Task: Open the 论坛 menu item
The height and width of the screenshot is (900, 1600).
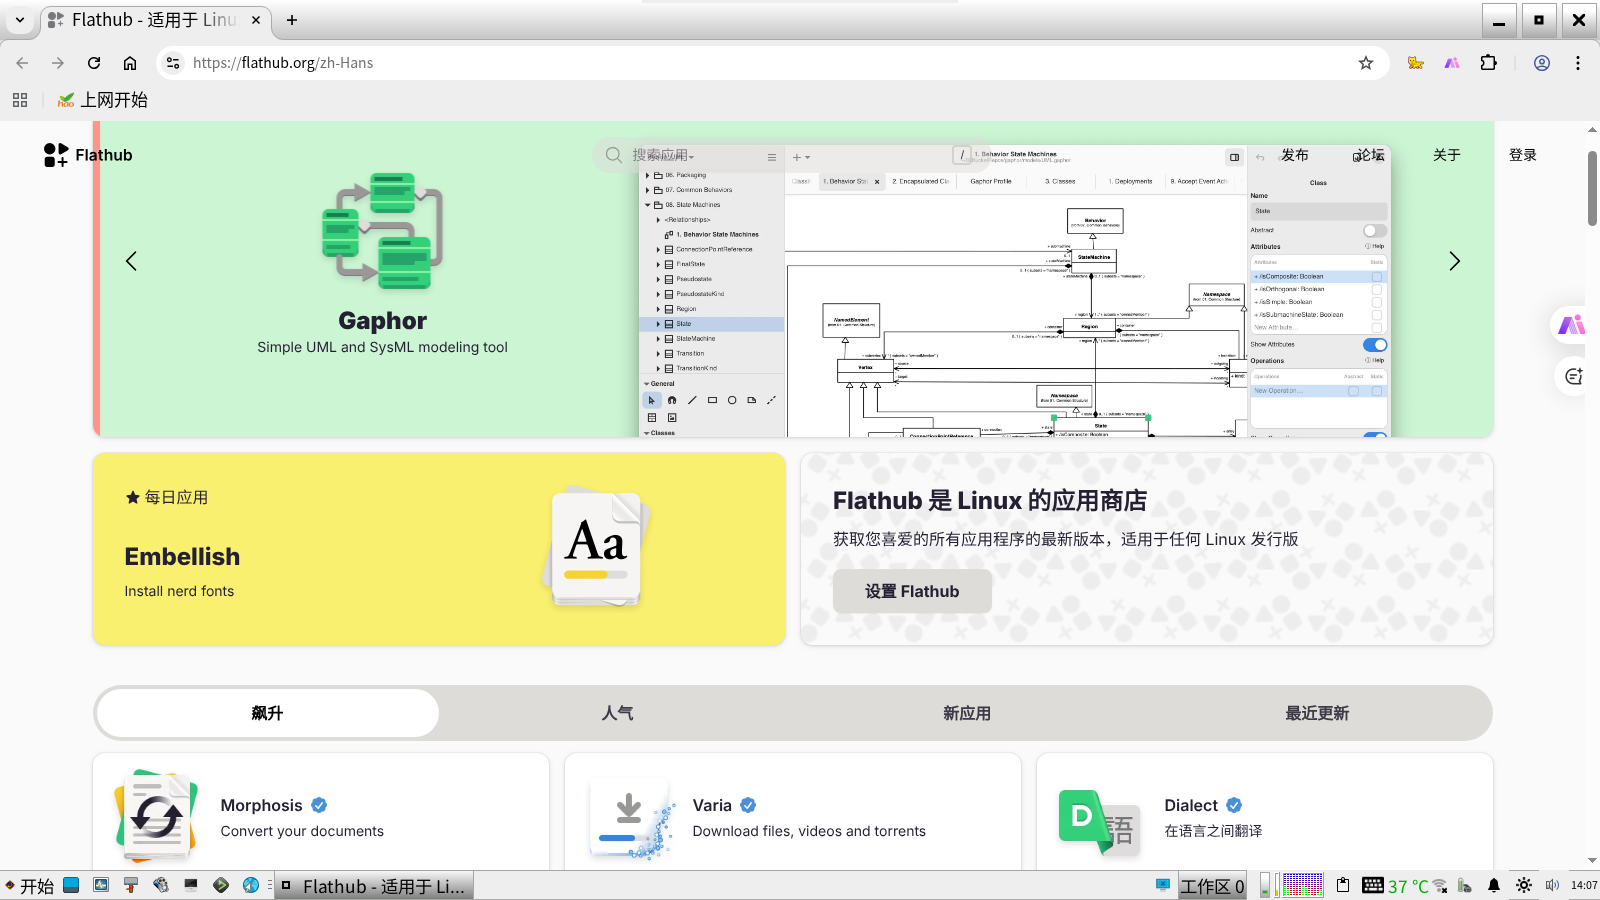Action: (1370, 155)
